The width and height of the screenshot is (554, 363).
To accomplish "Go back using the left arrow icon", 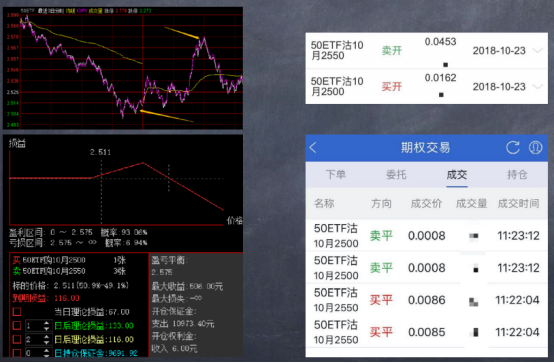I will pos(313,147).
